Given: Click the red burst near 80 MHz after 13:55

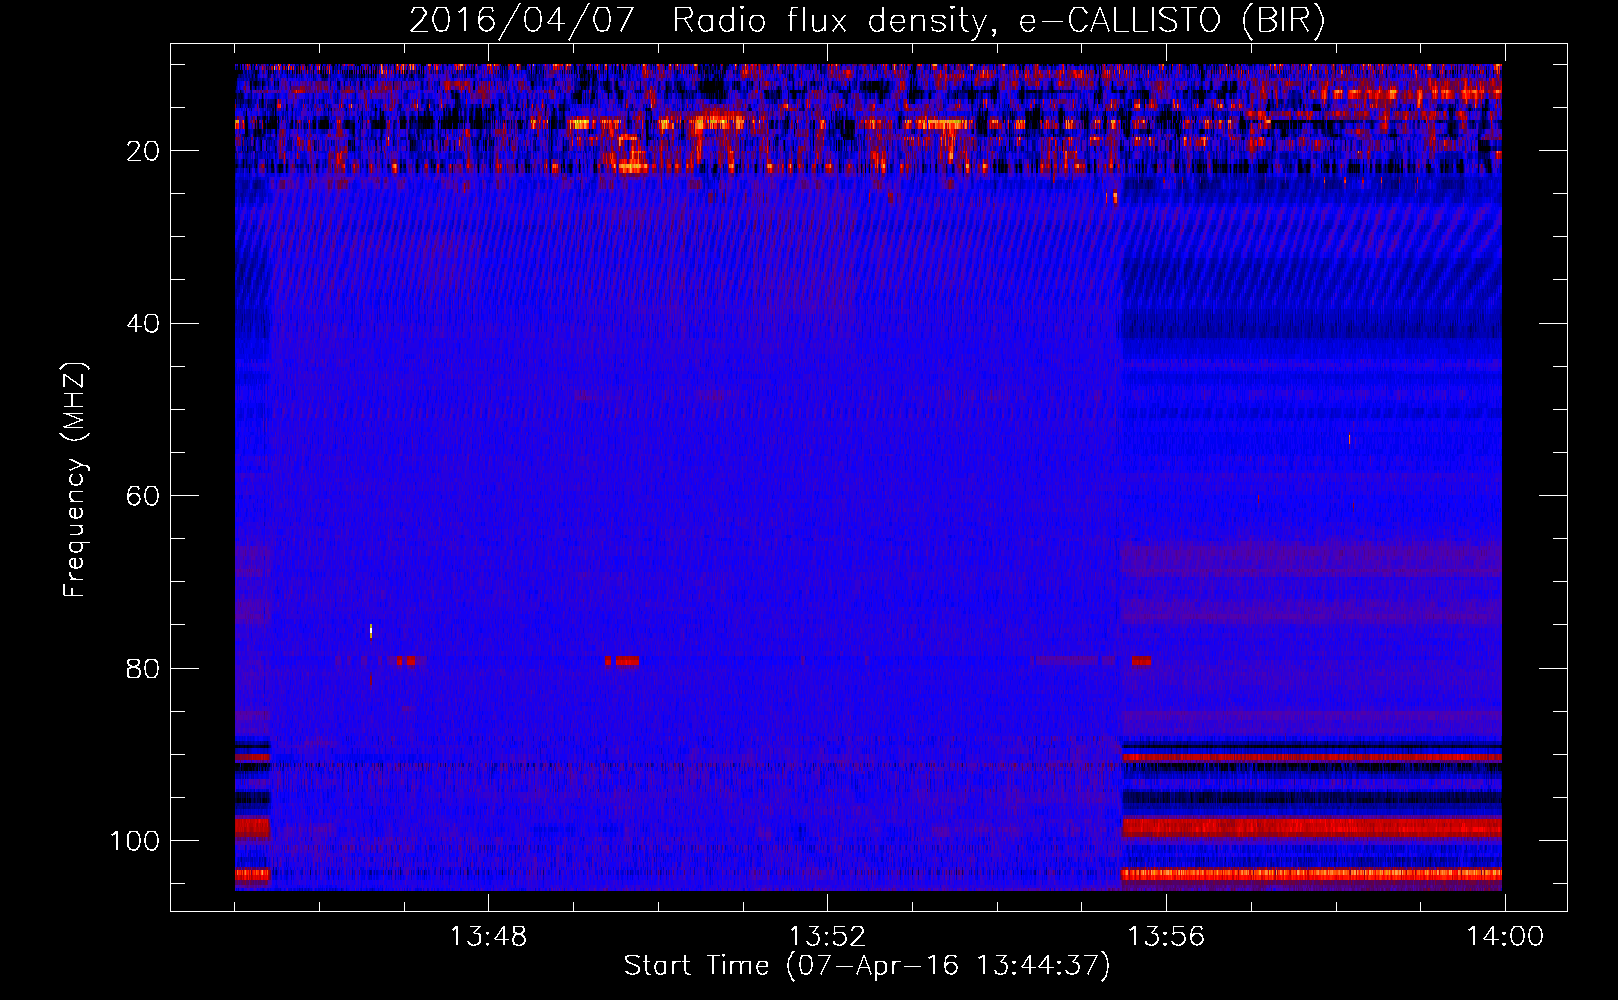Looking at the screenshot, I should [x=1141, y=661].
